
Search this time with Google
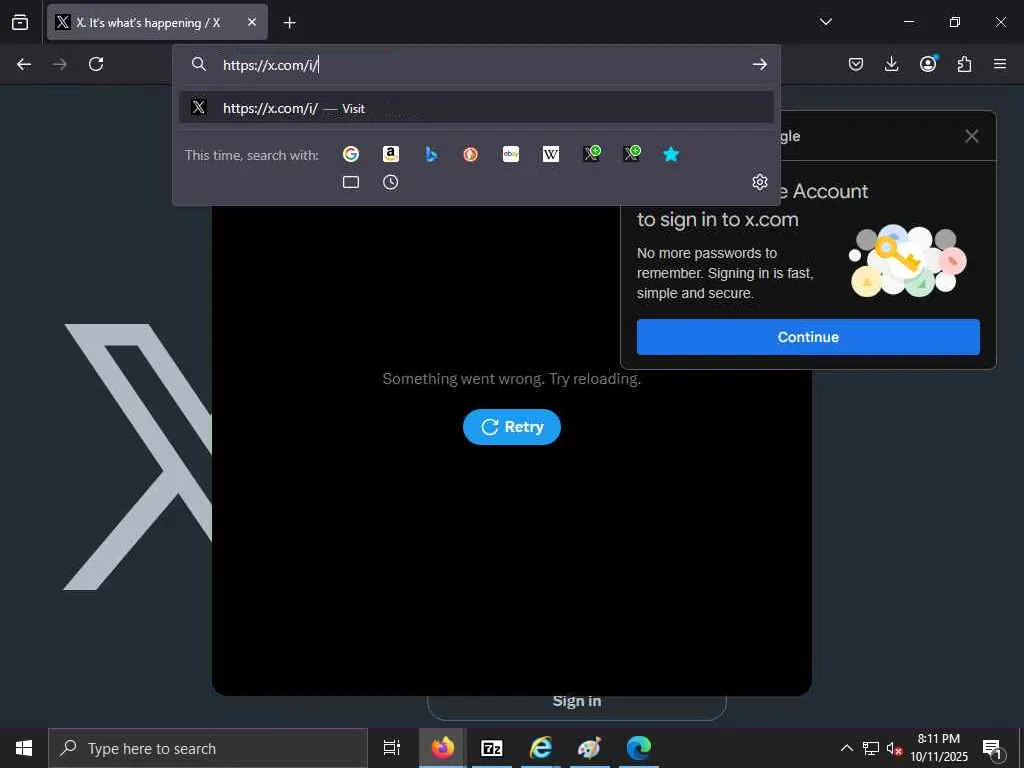coord(351,154)
